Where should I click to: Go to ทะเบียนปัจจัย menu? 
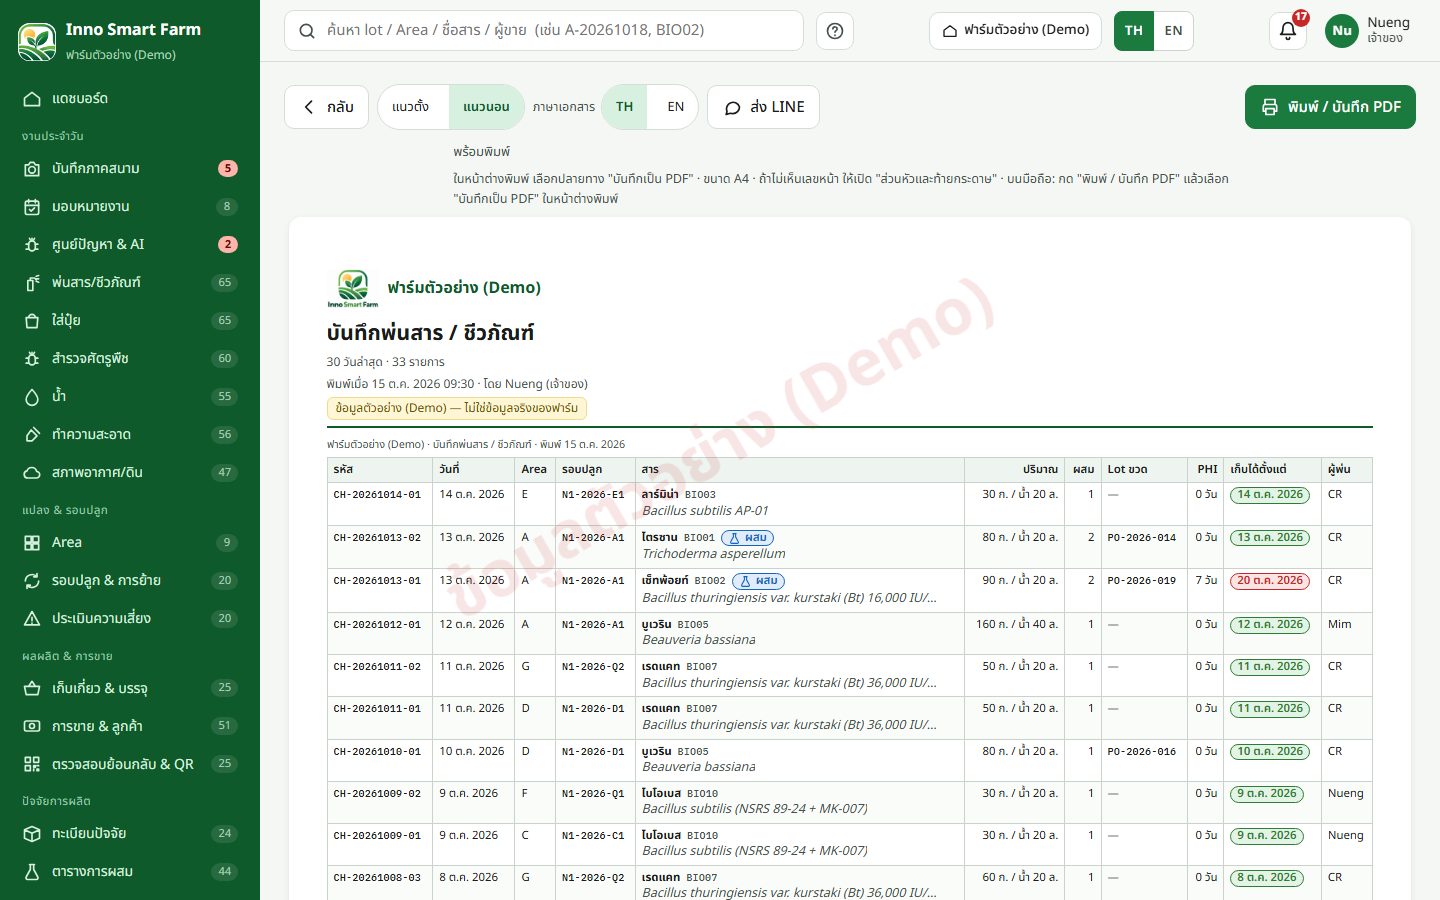point(130,834)
